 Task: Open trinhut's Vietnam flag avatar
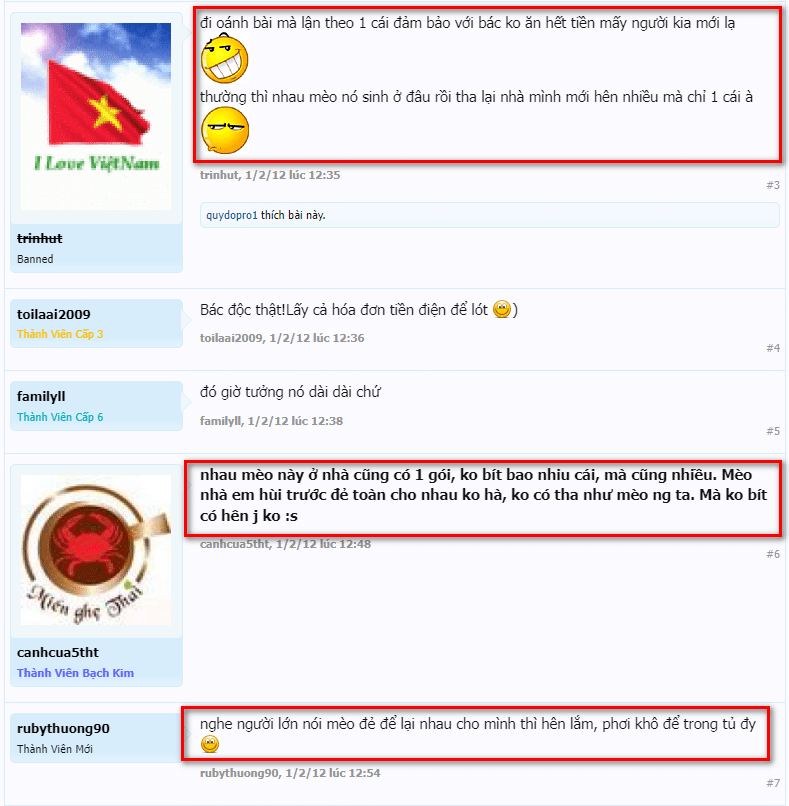96,116
